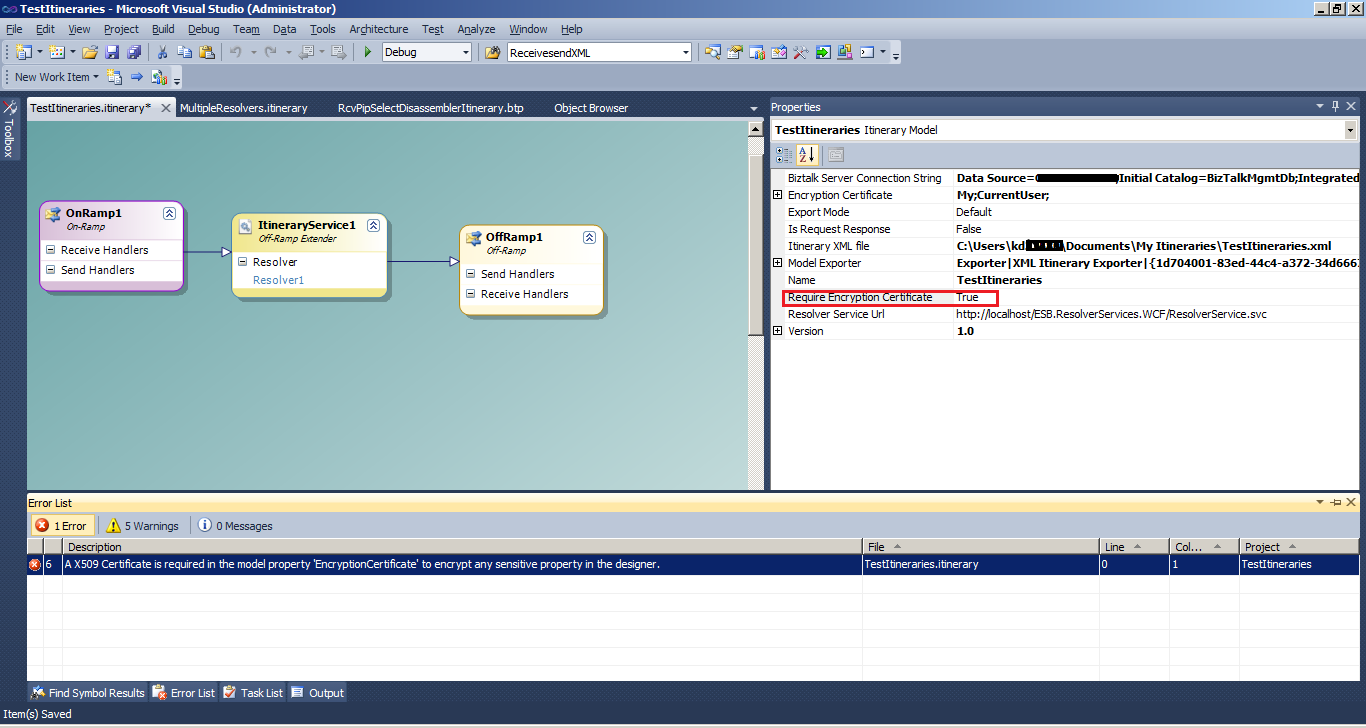The height and width of the screenshot is (728, 1366).
Task: Auto-hide the Properties panel with pin icon
Action: (x=1336, y=107)
